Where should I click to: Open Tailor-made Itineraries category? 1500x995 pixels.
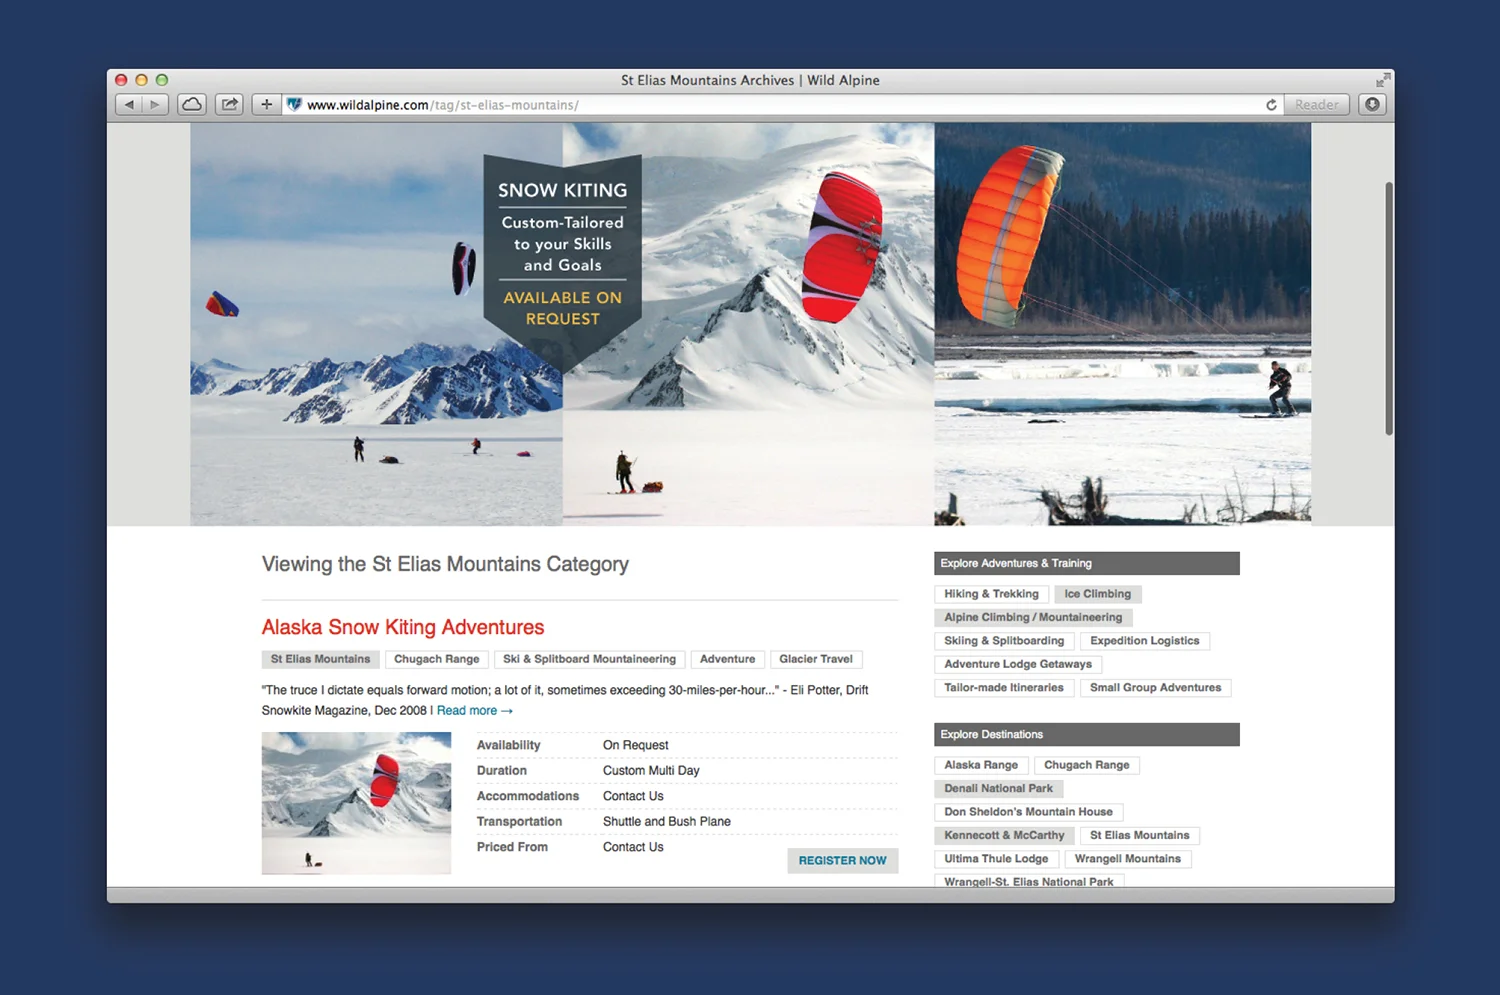pyautogui.click(x=1004, y=688)
